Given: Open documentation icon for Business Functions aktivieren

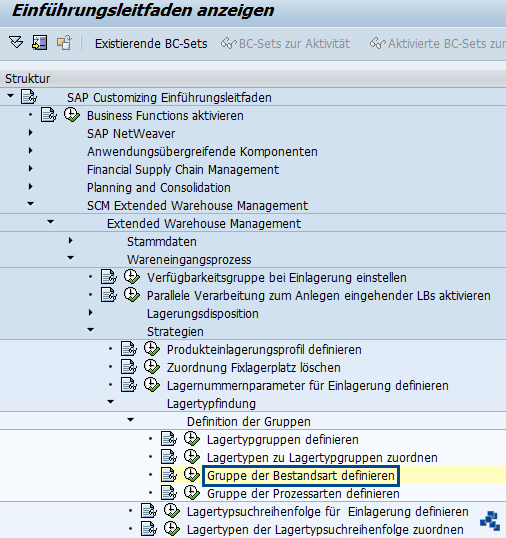Looking at the screenshot, I should tap(49, 115).
